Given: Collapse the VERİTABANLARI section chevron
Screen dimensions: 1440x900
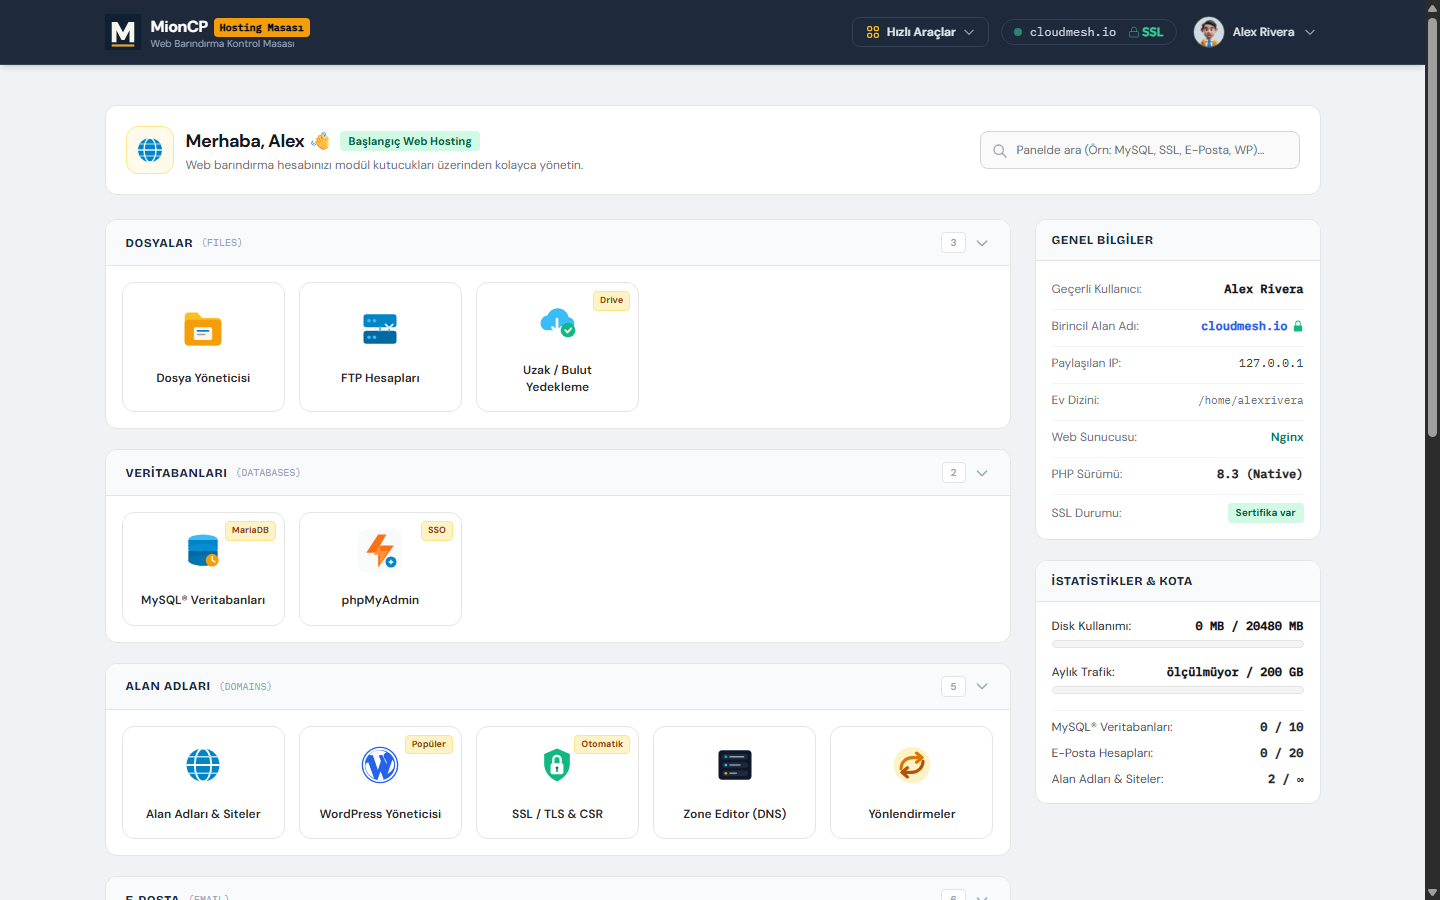Looking at the screenshot, I should 982,473.
